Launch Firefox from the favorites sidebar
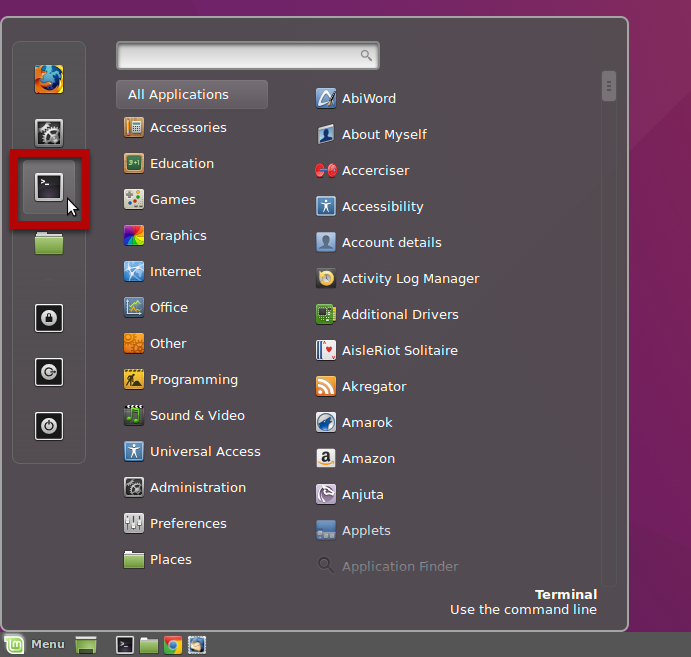The image size is (691, 657). click(49, 79)
